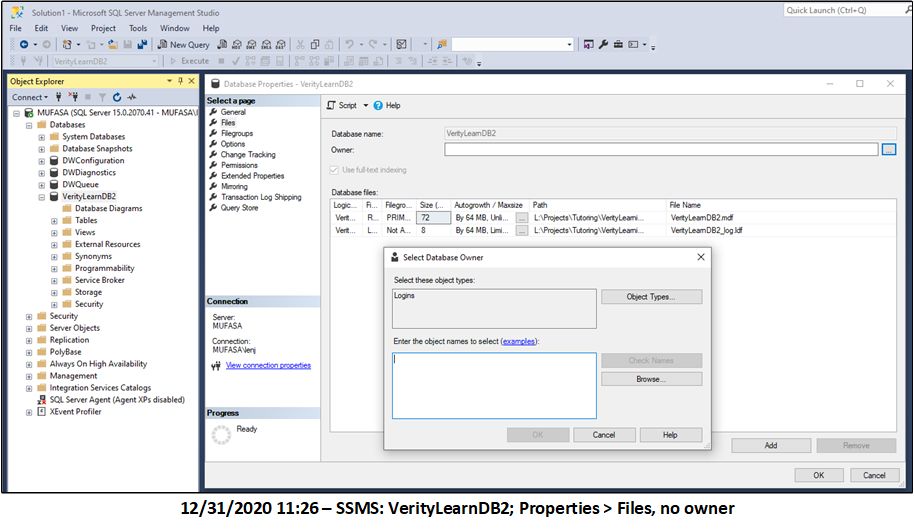This screenshot has width=914, height=529.
Task: Click the Activity Monitor icon in Object Explorer
Action: pyautogui.click(x=132, y=97)
